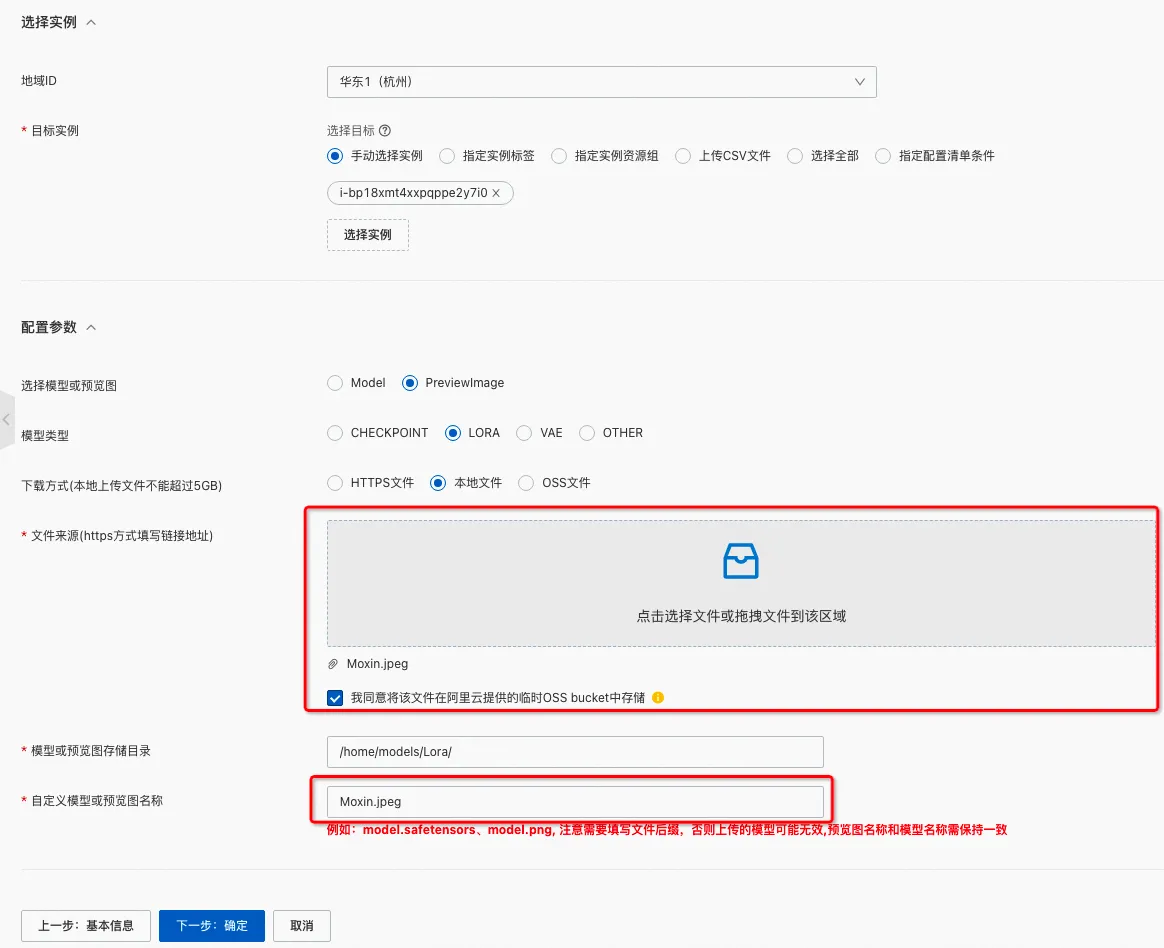The width and height of the screenshot is (1164, 948).
Task: Click the paperclip icon beside Moxin.jpeg
Action: pos(333,664)
